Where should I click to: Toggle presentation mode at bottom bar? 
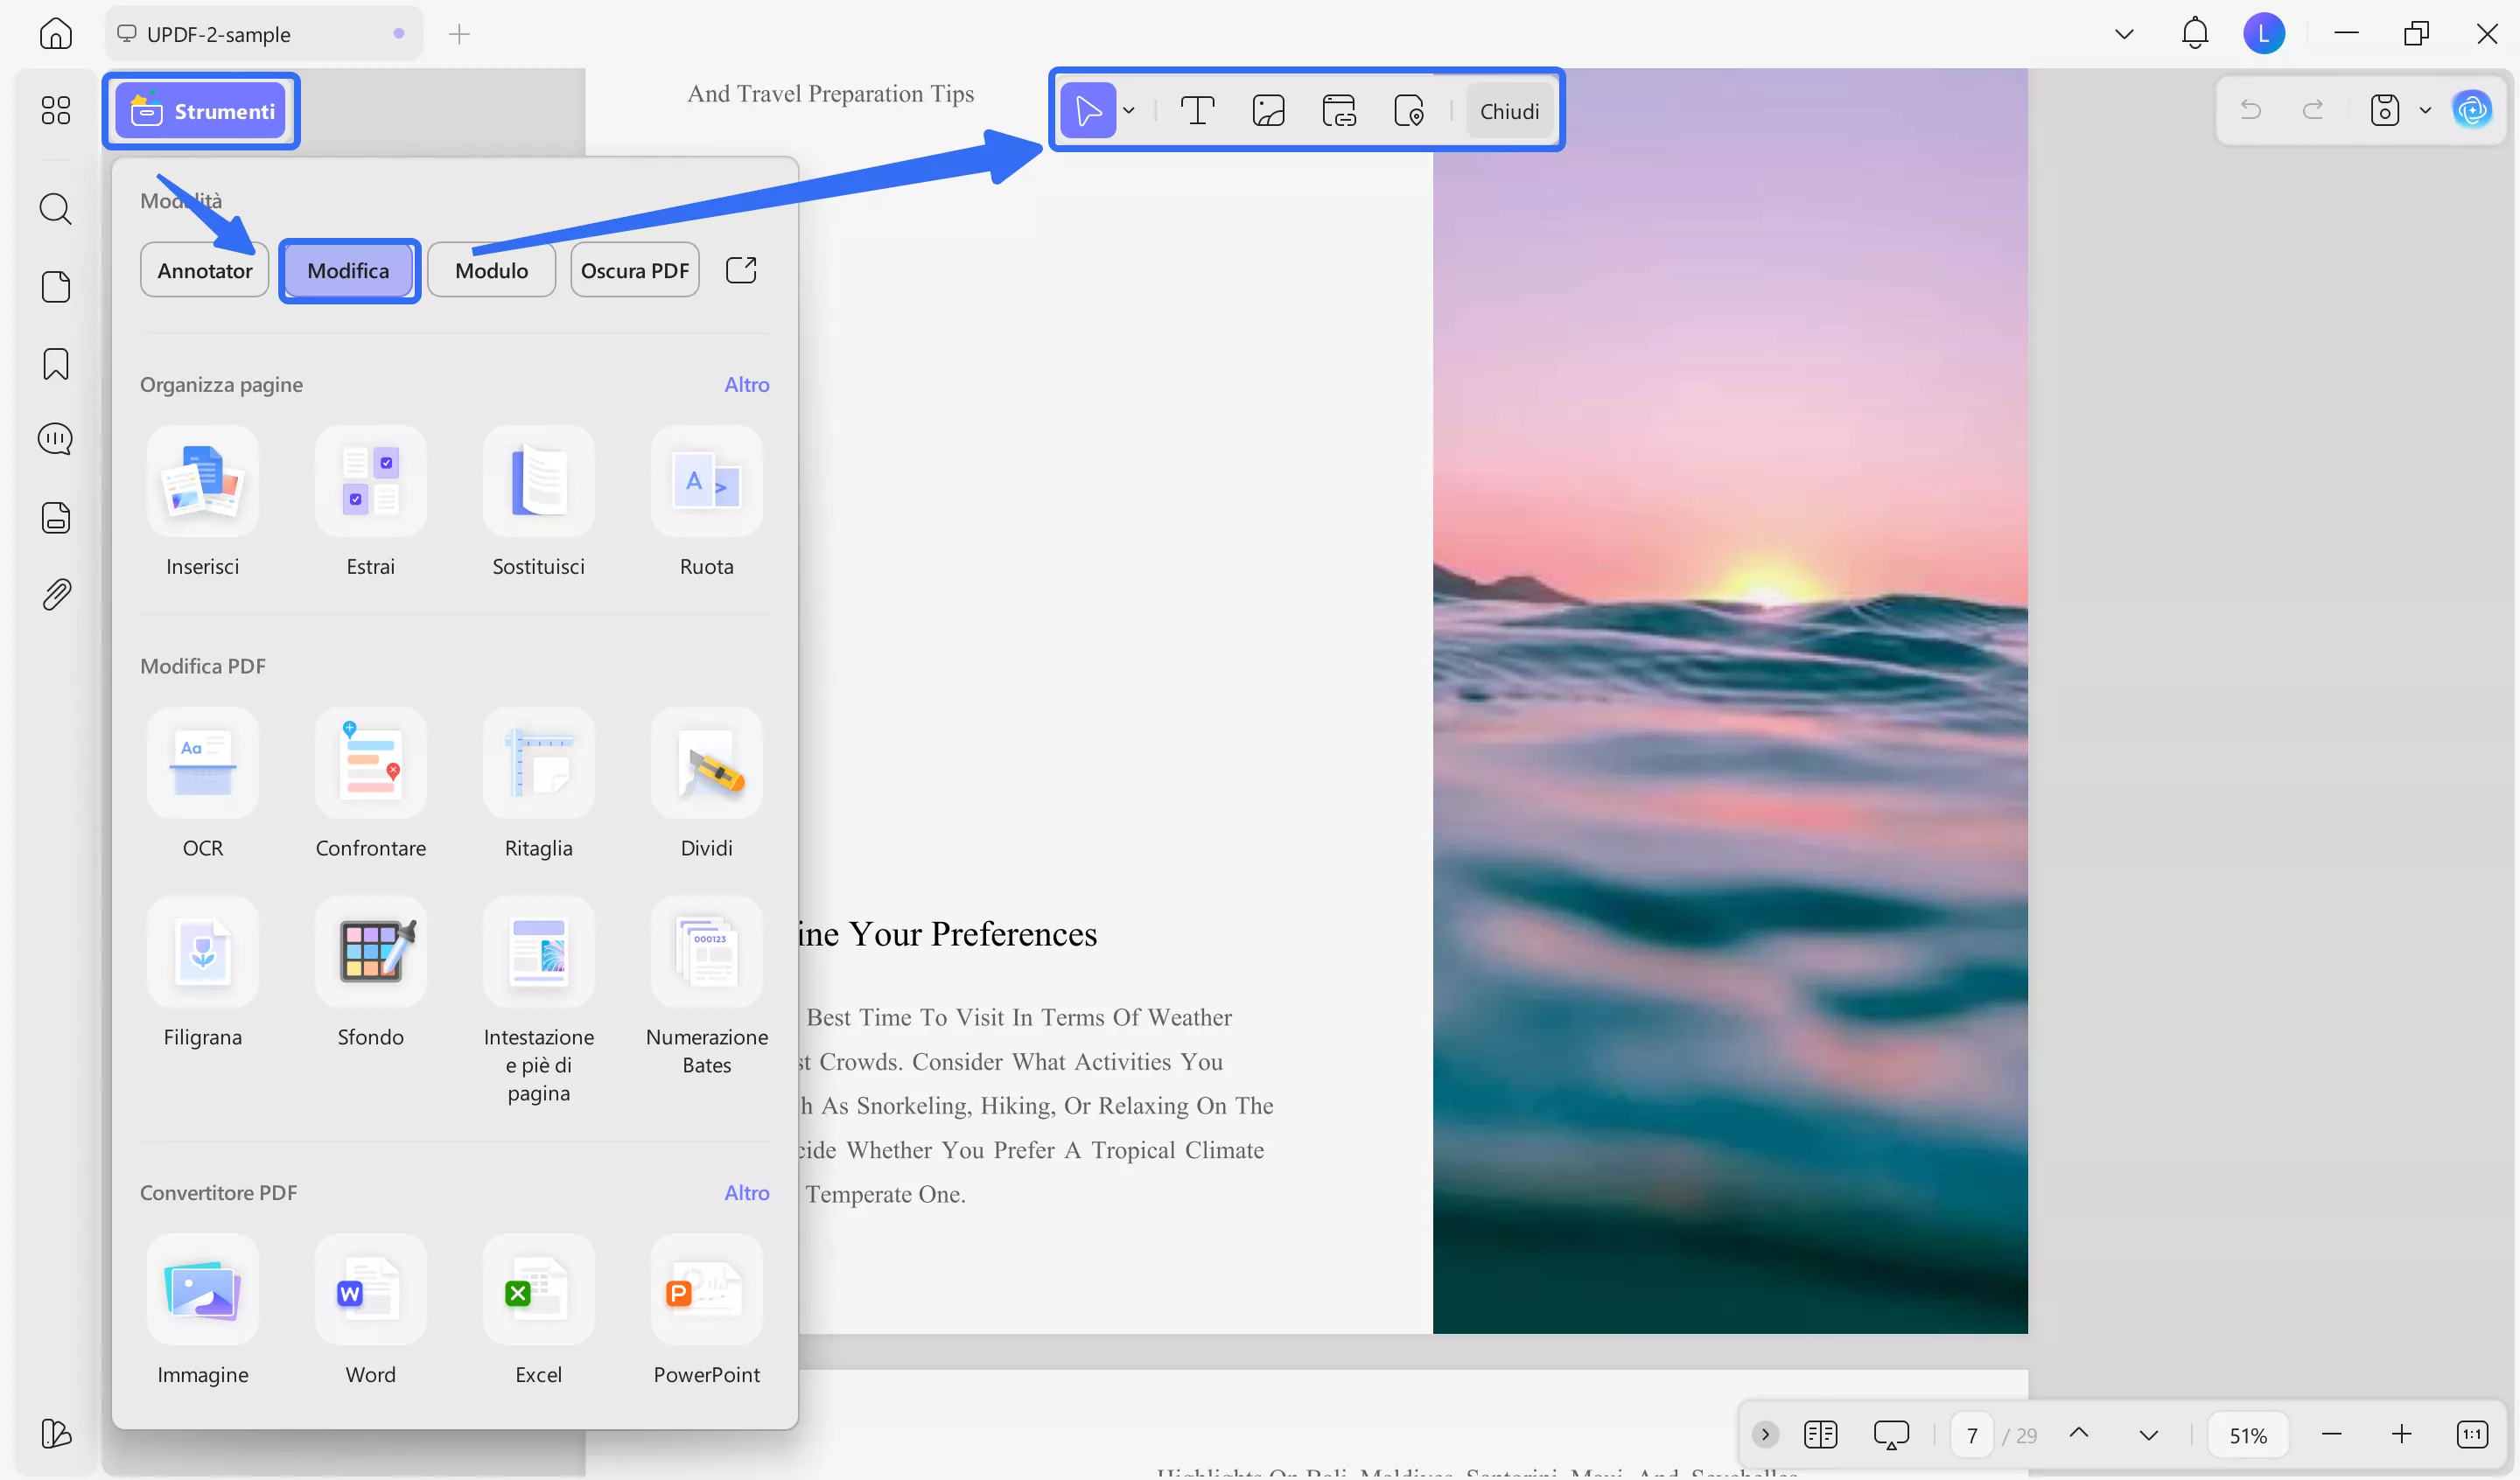coord(1891,1434)
